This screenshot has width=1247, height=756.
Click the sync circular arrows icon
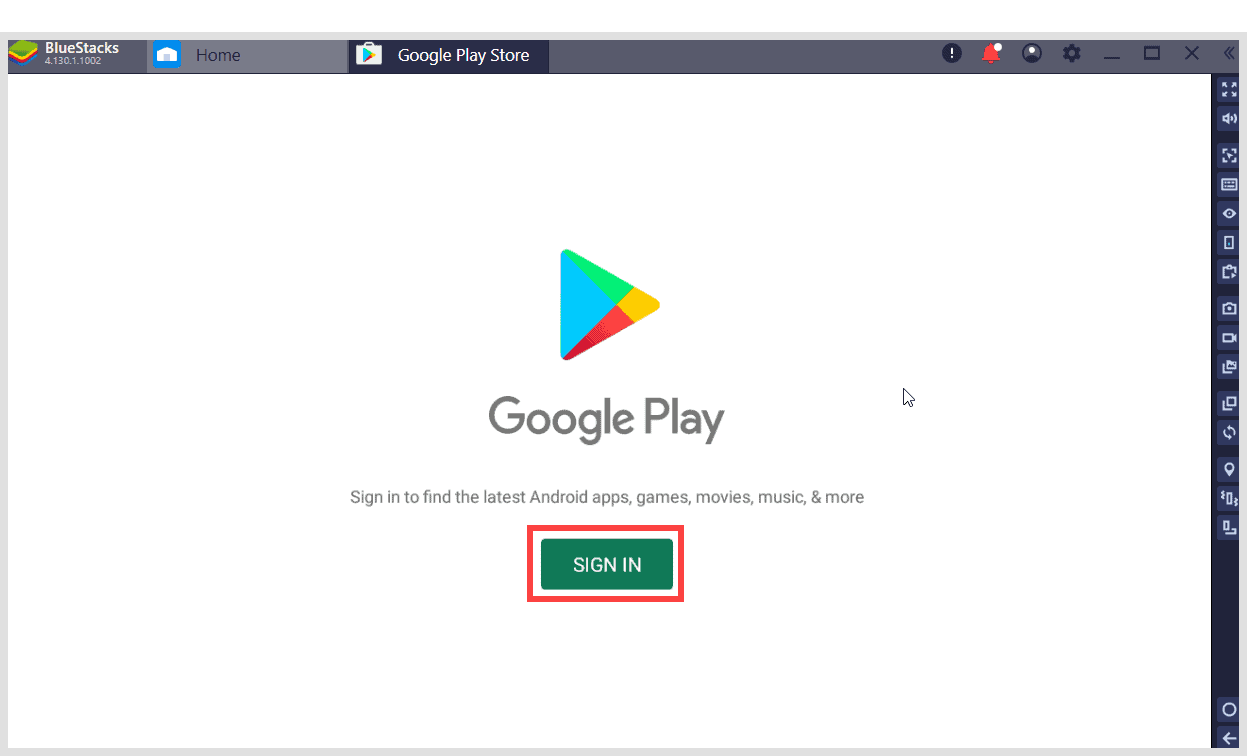pos(1230,433)
